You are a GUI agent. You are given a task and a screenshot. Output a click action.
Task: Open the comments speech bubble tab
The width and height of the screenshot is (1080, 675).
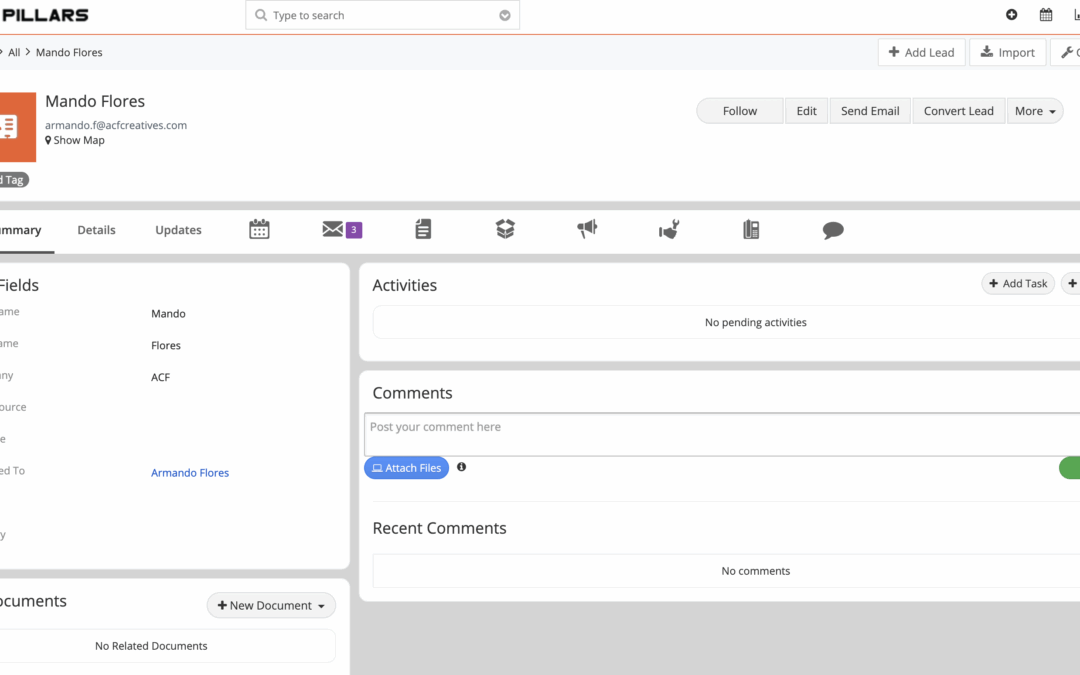coord(833,230)
